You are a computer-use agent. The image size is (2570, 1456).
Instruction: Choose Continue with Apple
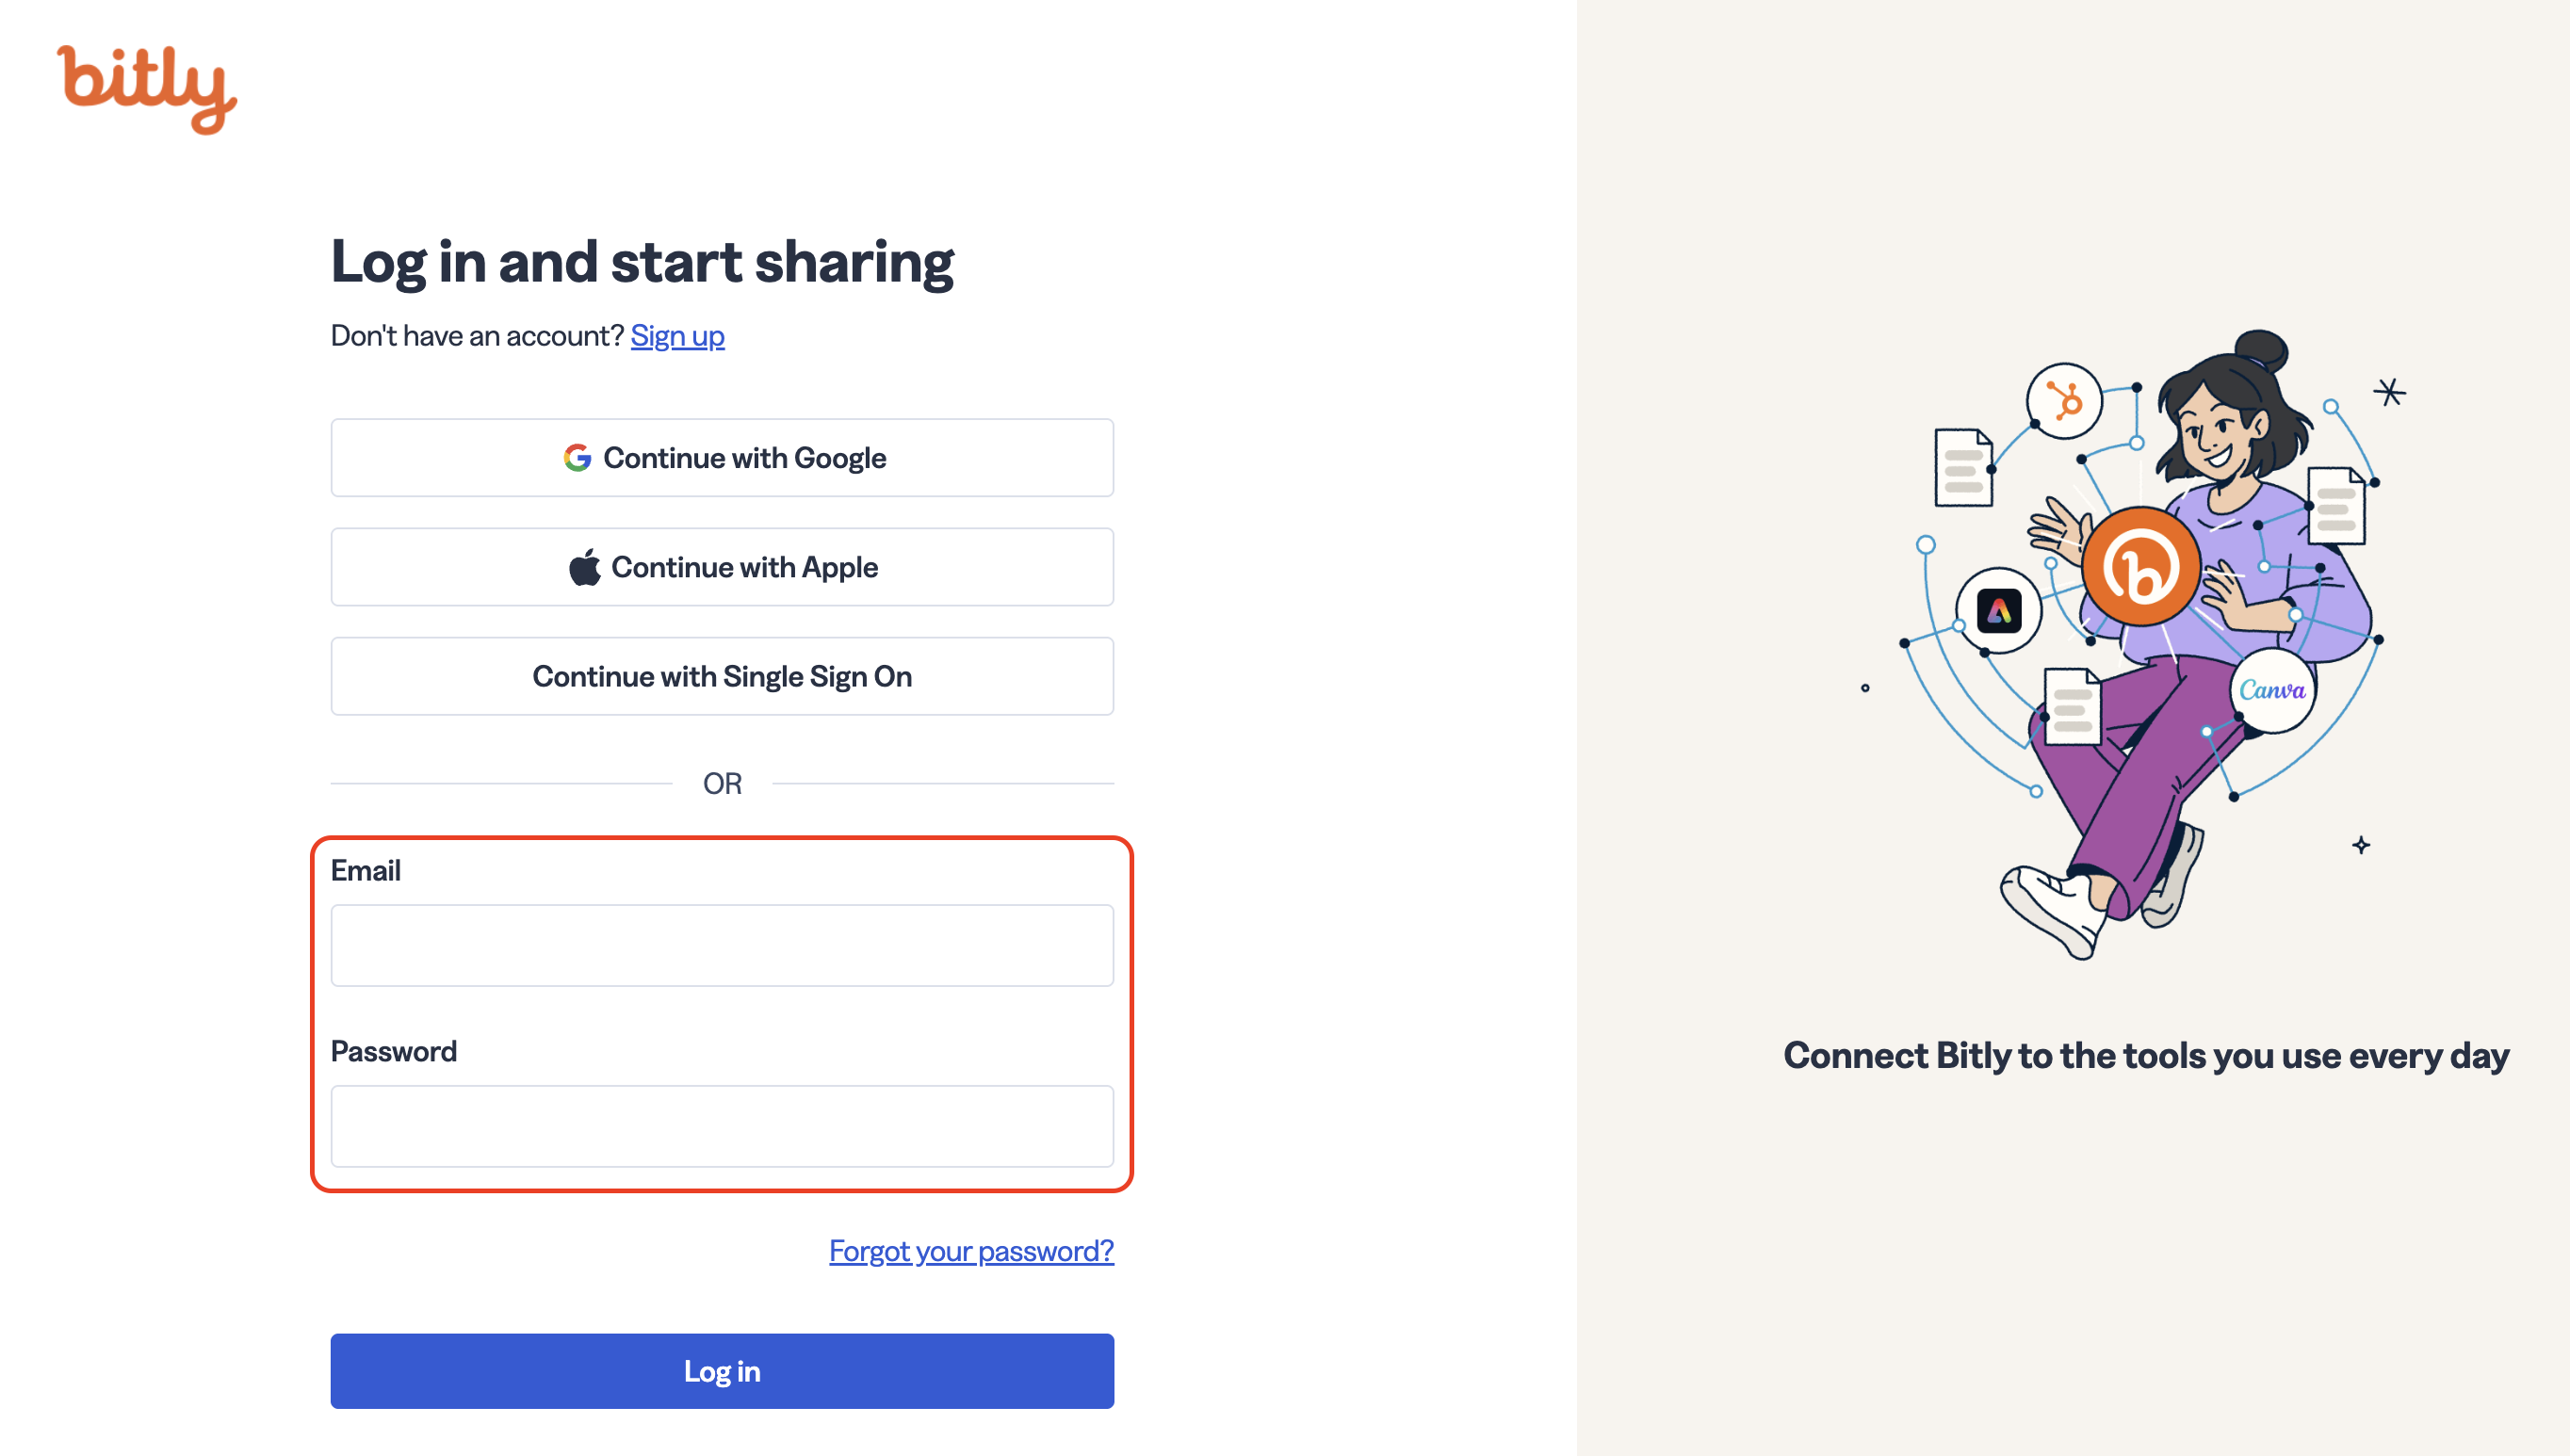click(x=722, y=567)
